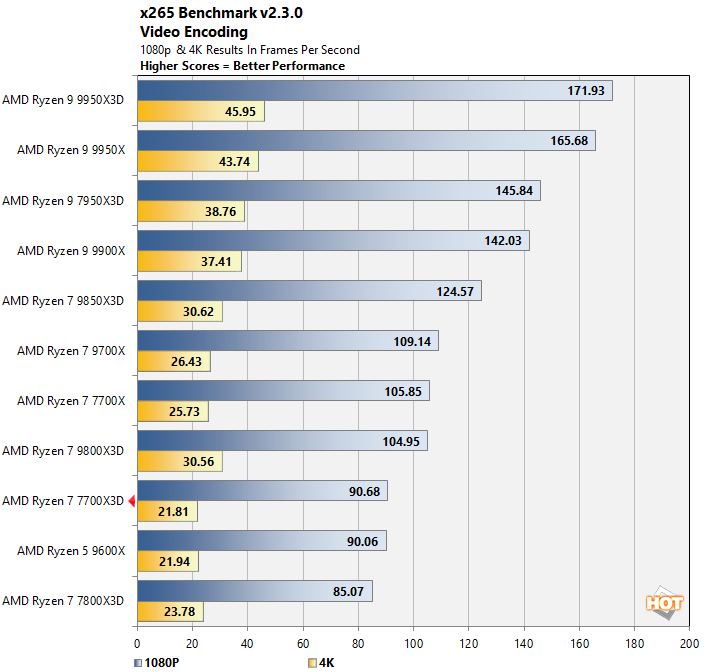Click the 45.95 bar value
Viewport: 708px width, 672px height.
point(240,112)
